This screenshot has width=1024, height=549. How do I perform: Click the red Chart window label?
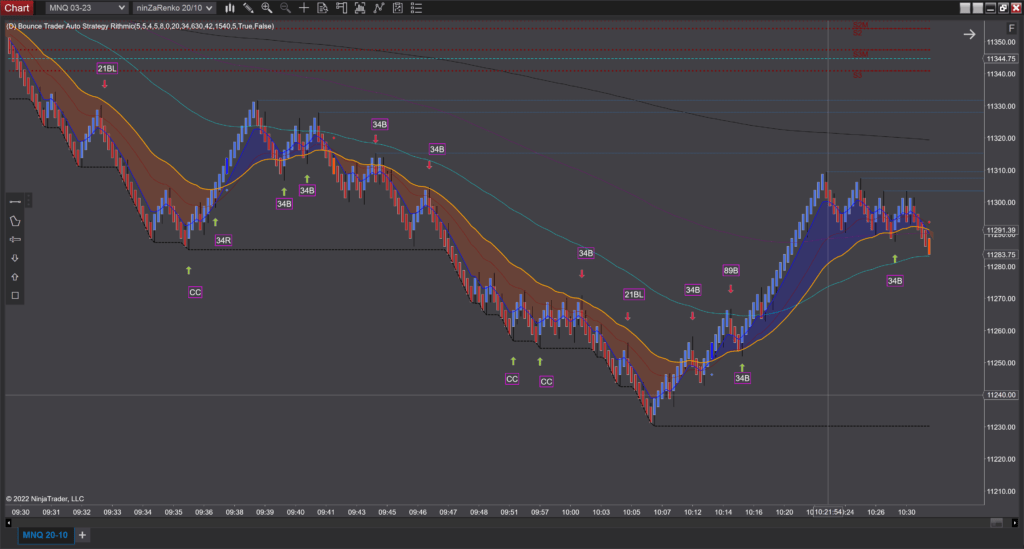(17, 8)
